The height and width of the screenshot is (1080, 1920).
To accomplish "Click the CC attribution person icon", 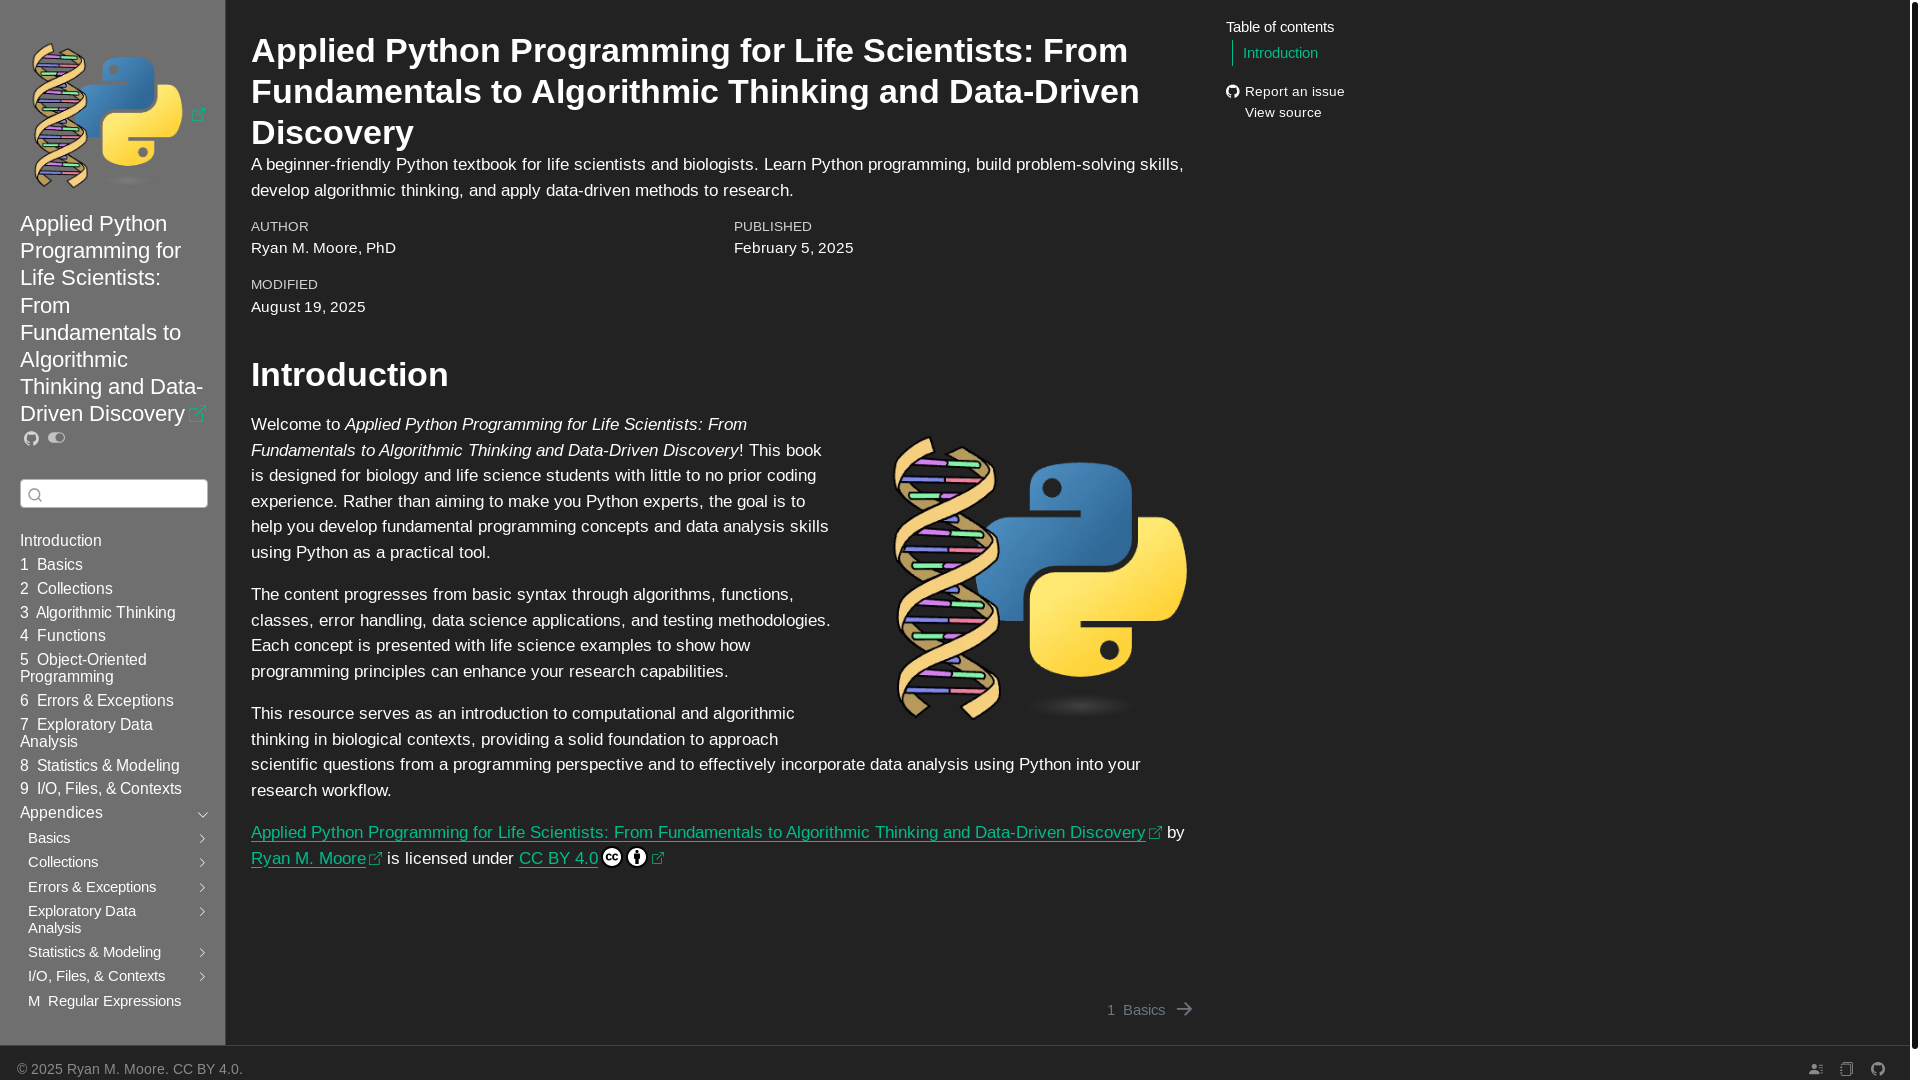I will 637,857.
